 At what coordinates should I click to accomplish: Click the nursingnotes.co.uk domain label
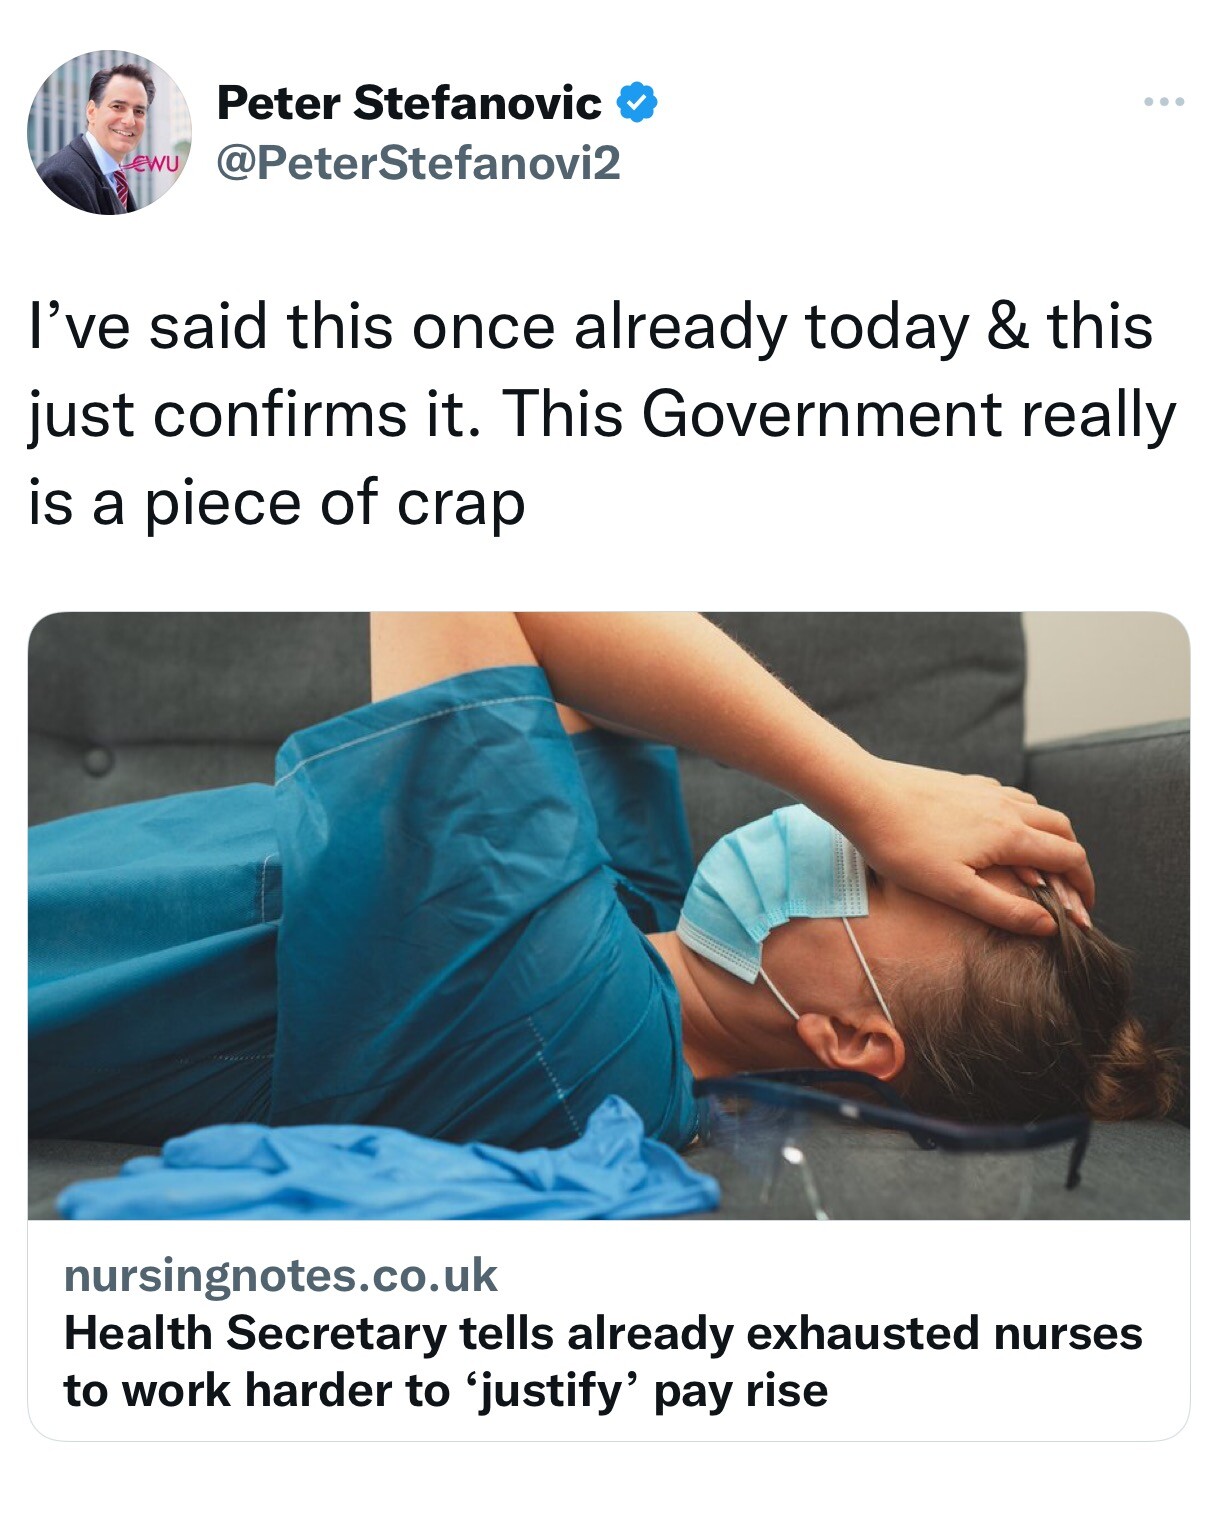click(281, 1275)
